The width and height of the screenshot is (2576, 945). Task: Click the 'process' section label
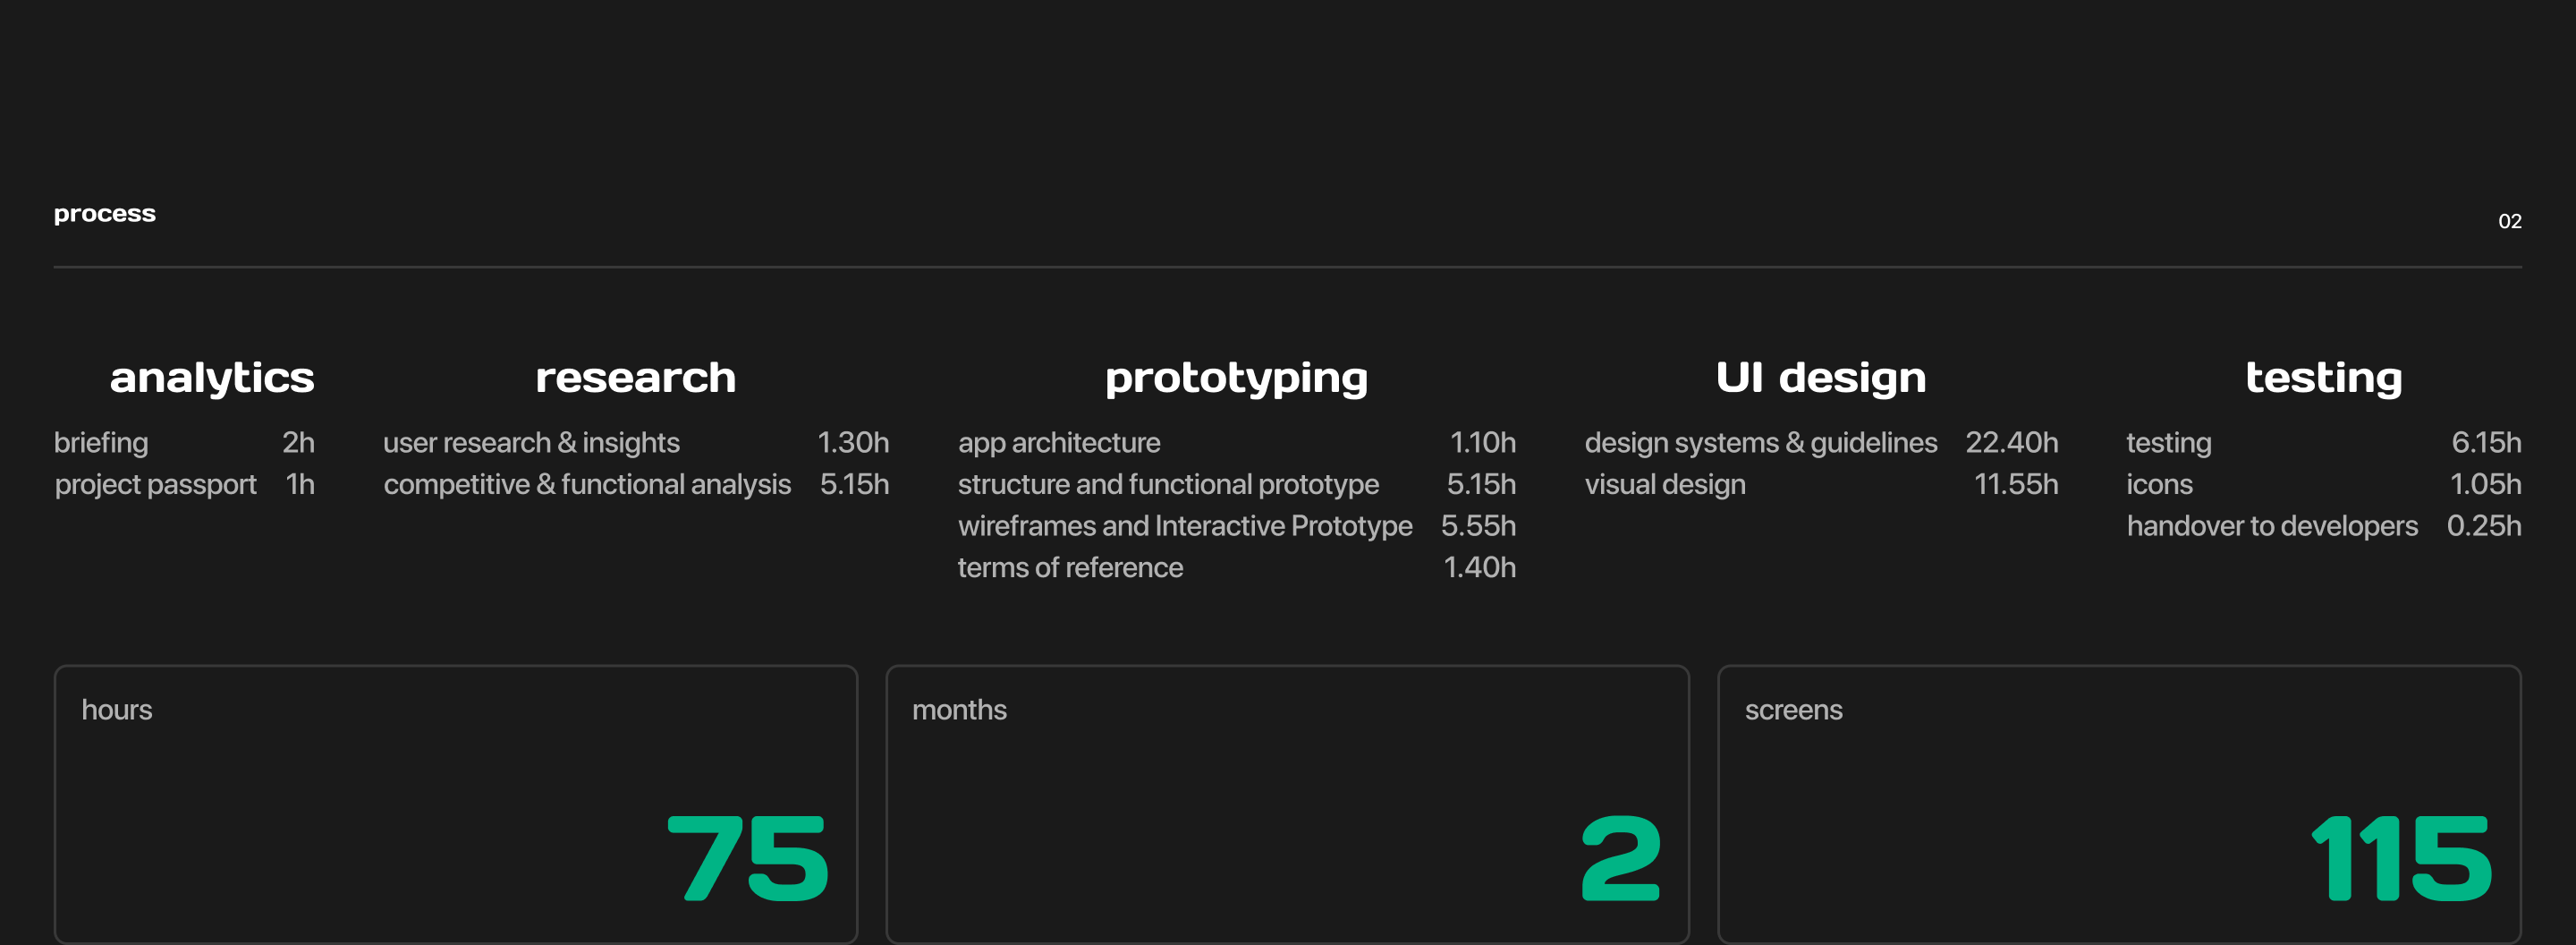tap(104, 214)
